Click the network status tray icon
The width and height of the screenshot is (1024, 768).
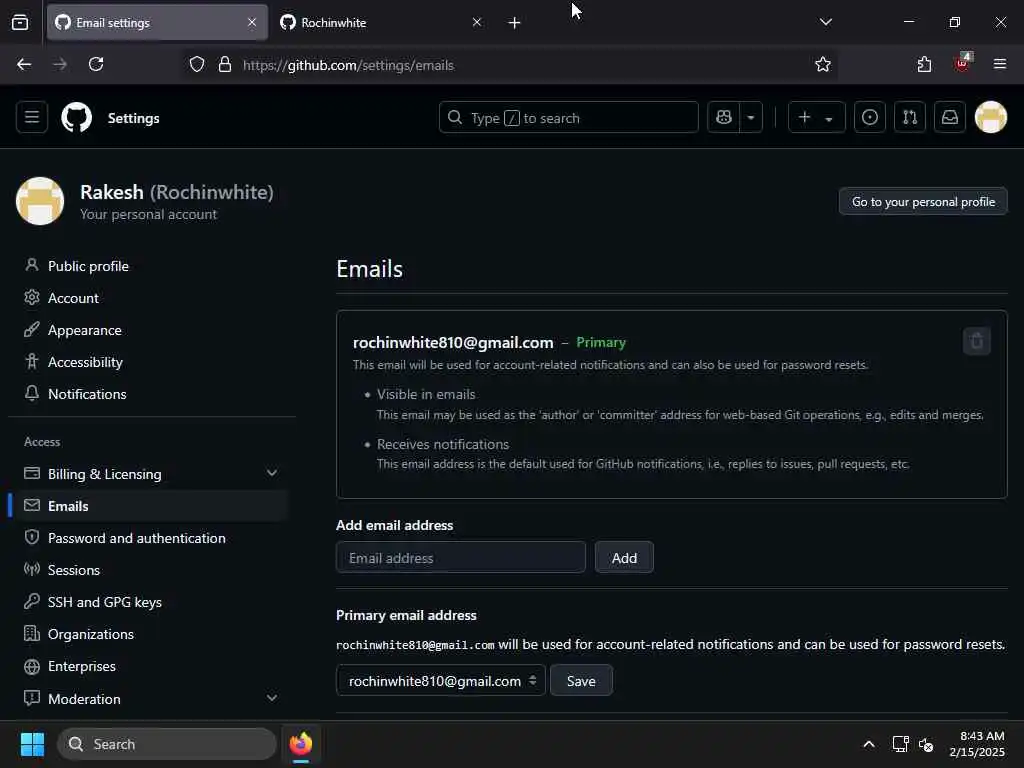coord(900,744)
